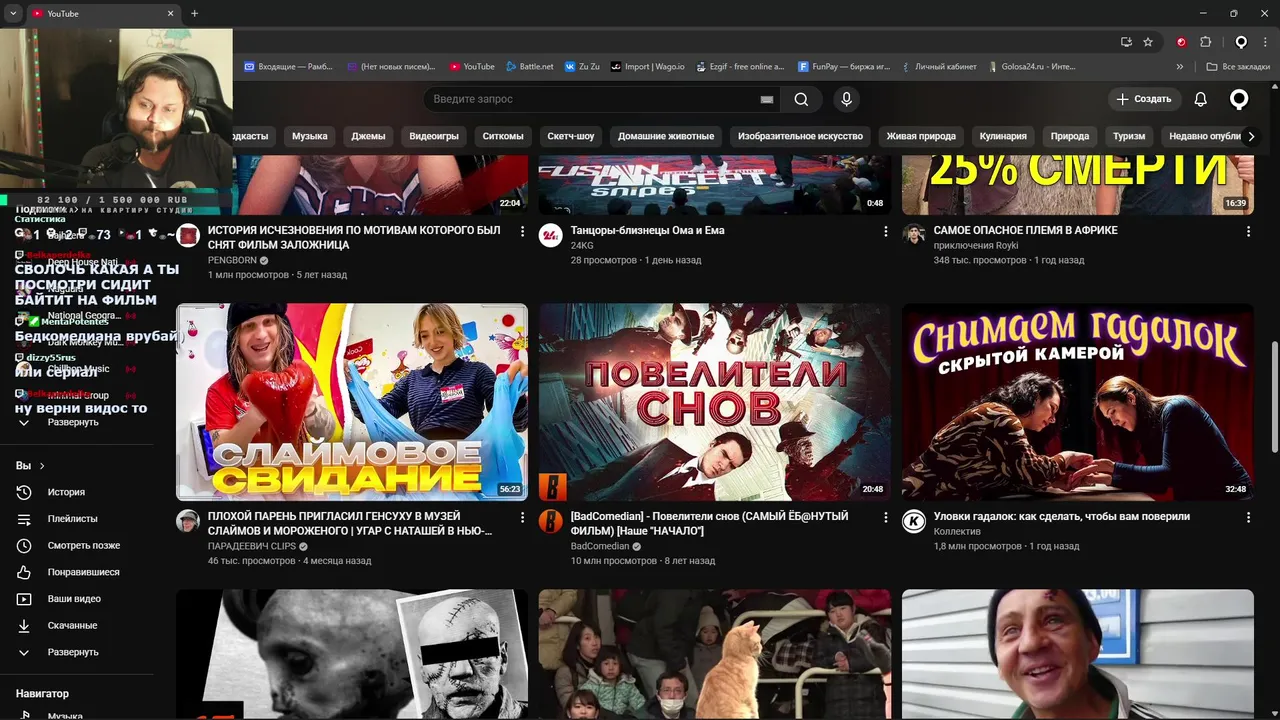Open 24KG channel link
1280x720 pixels.
tap(582, 245)
